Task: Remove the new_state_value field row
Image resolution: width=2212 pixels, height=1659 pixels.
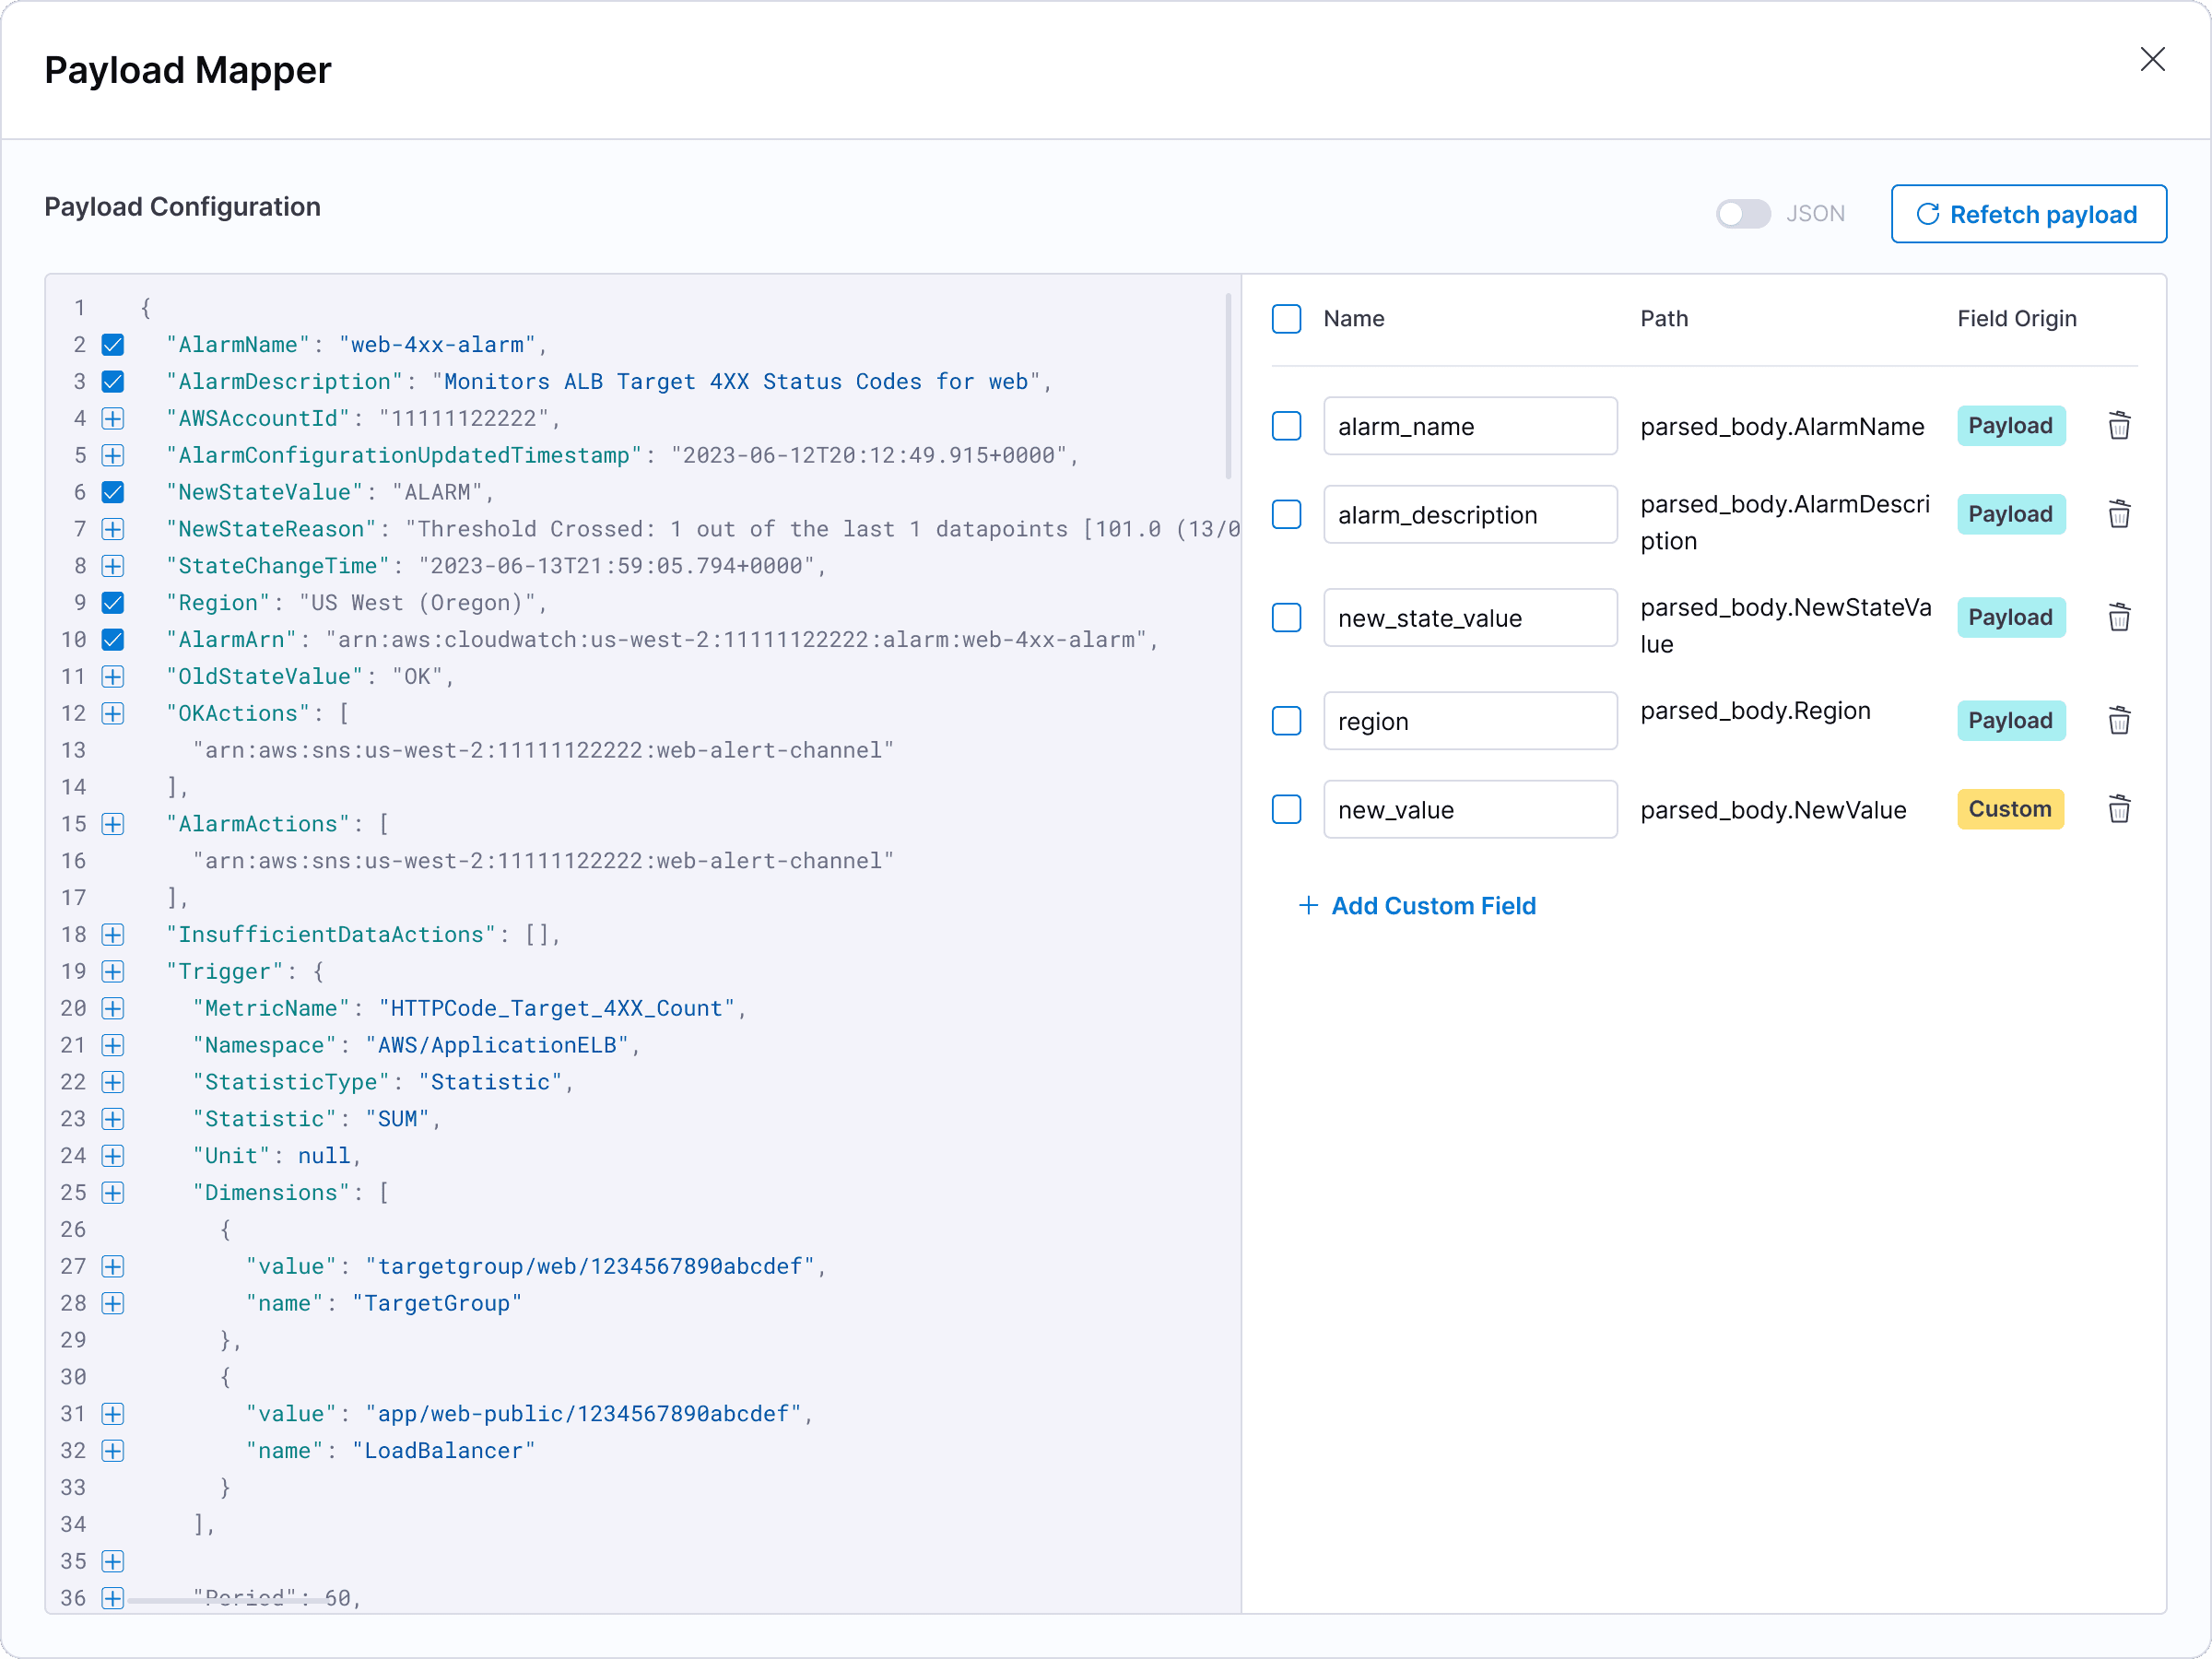Action: pos(2118,618)
